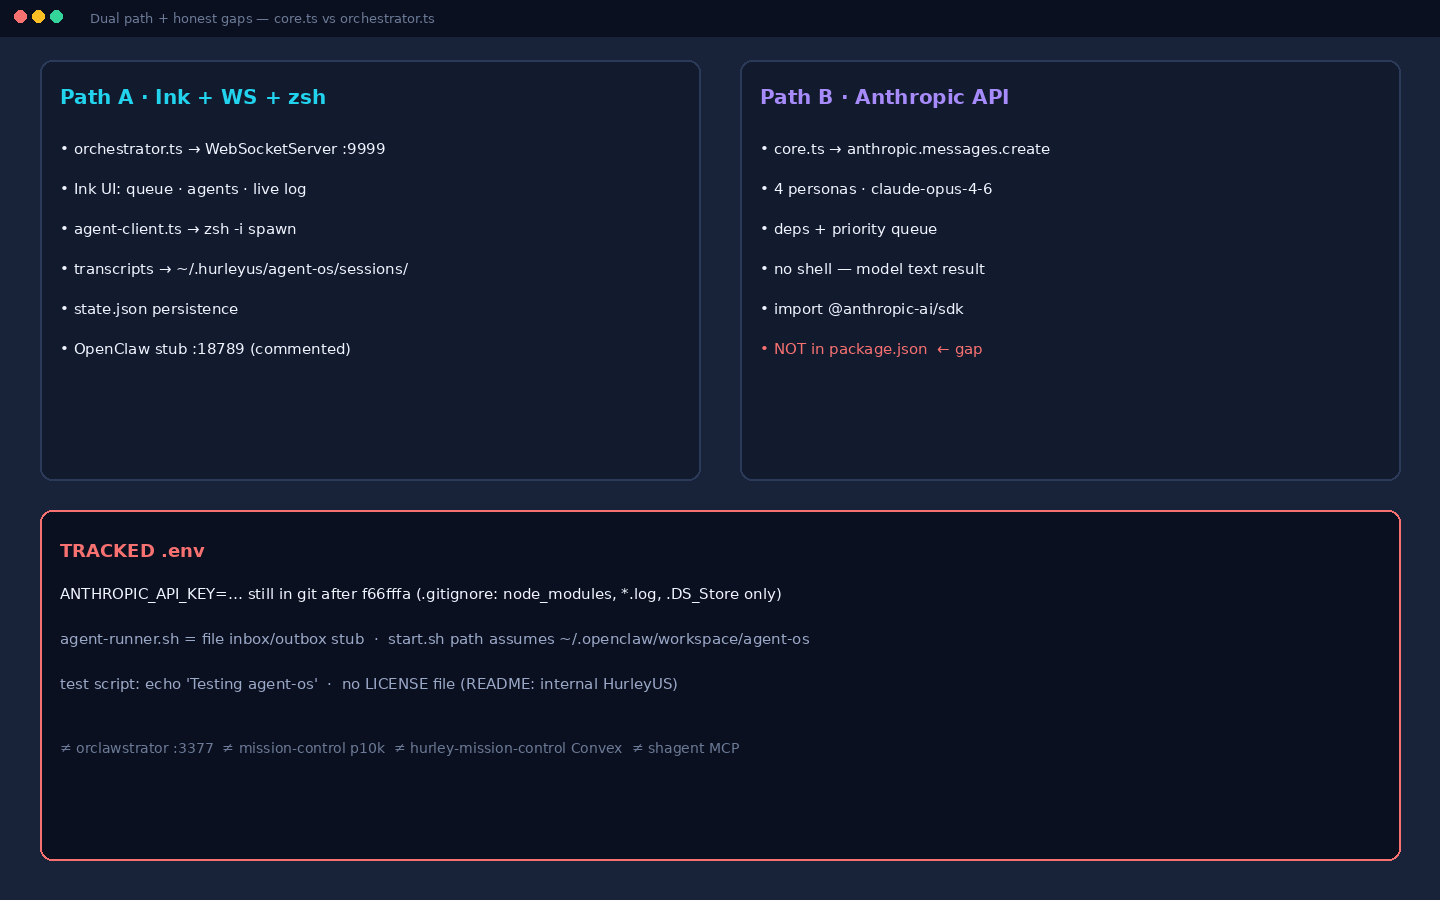1440x900 pixels.
Task: Click '4 personas · claude-opus-4-6' bullet
Action: coord(876,189)
